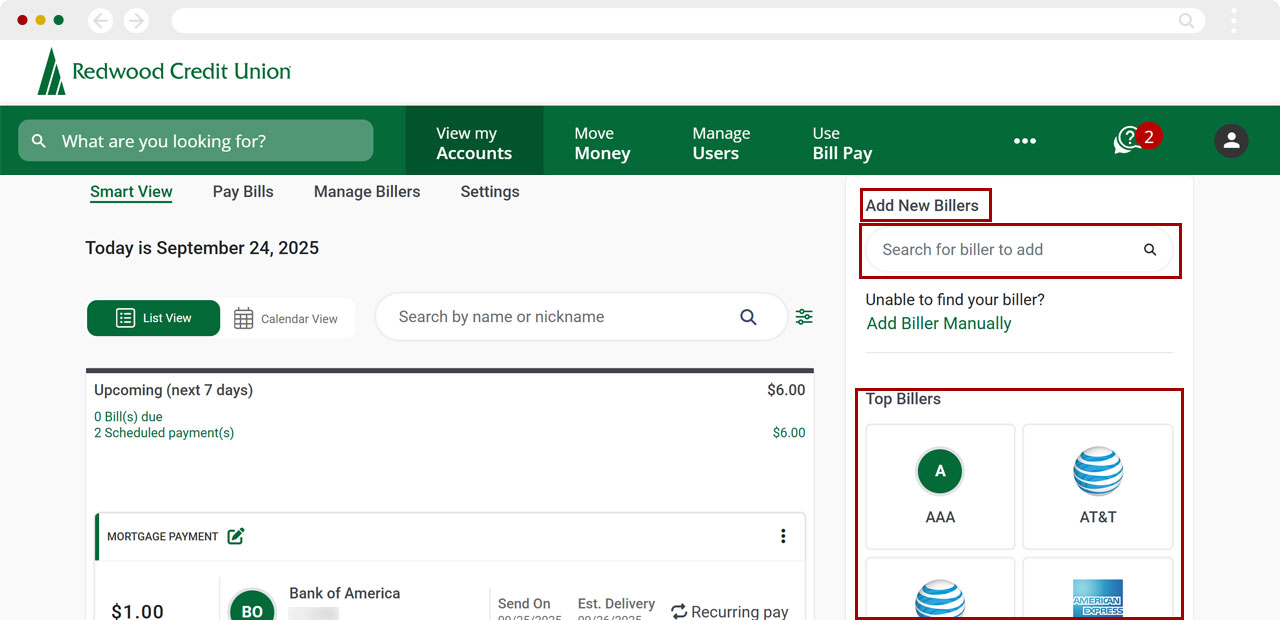This screenshot has width=1280, height=620.
Task: Open the overflow ellipsis in navigation bar
Action: pos(1024,140)
